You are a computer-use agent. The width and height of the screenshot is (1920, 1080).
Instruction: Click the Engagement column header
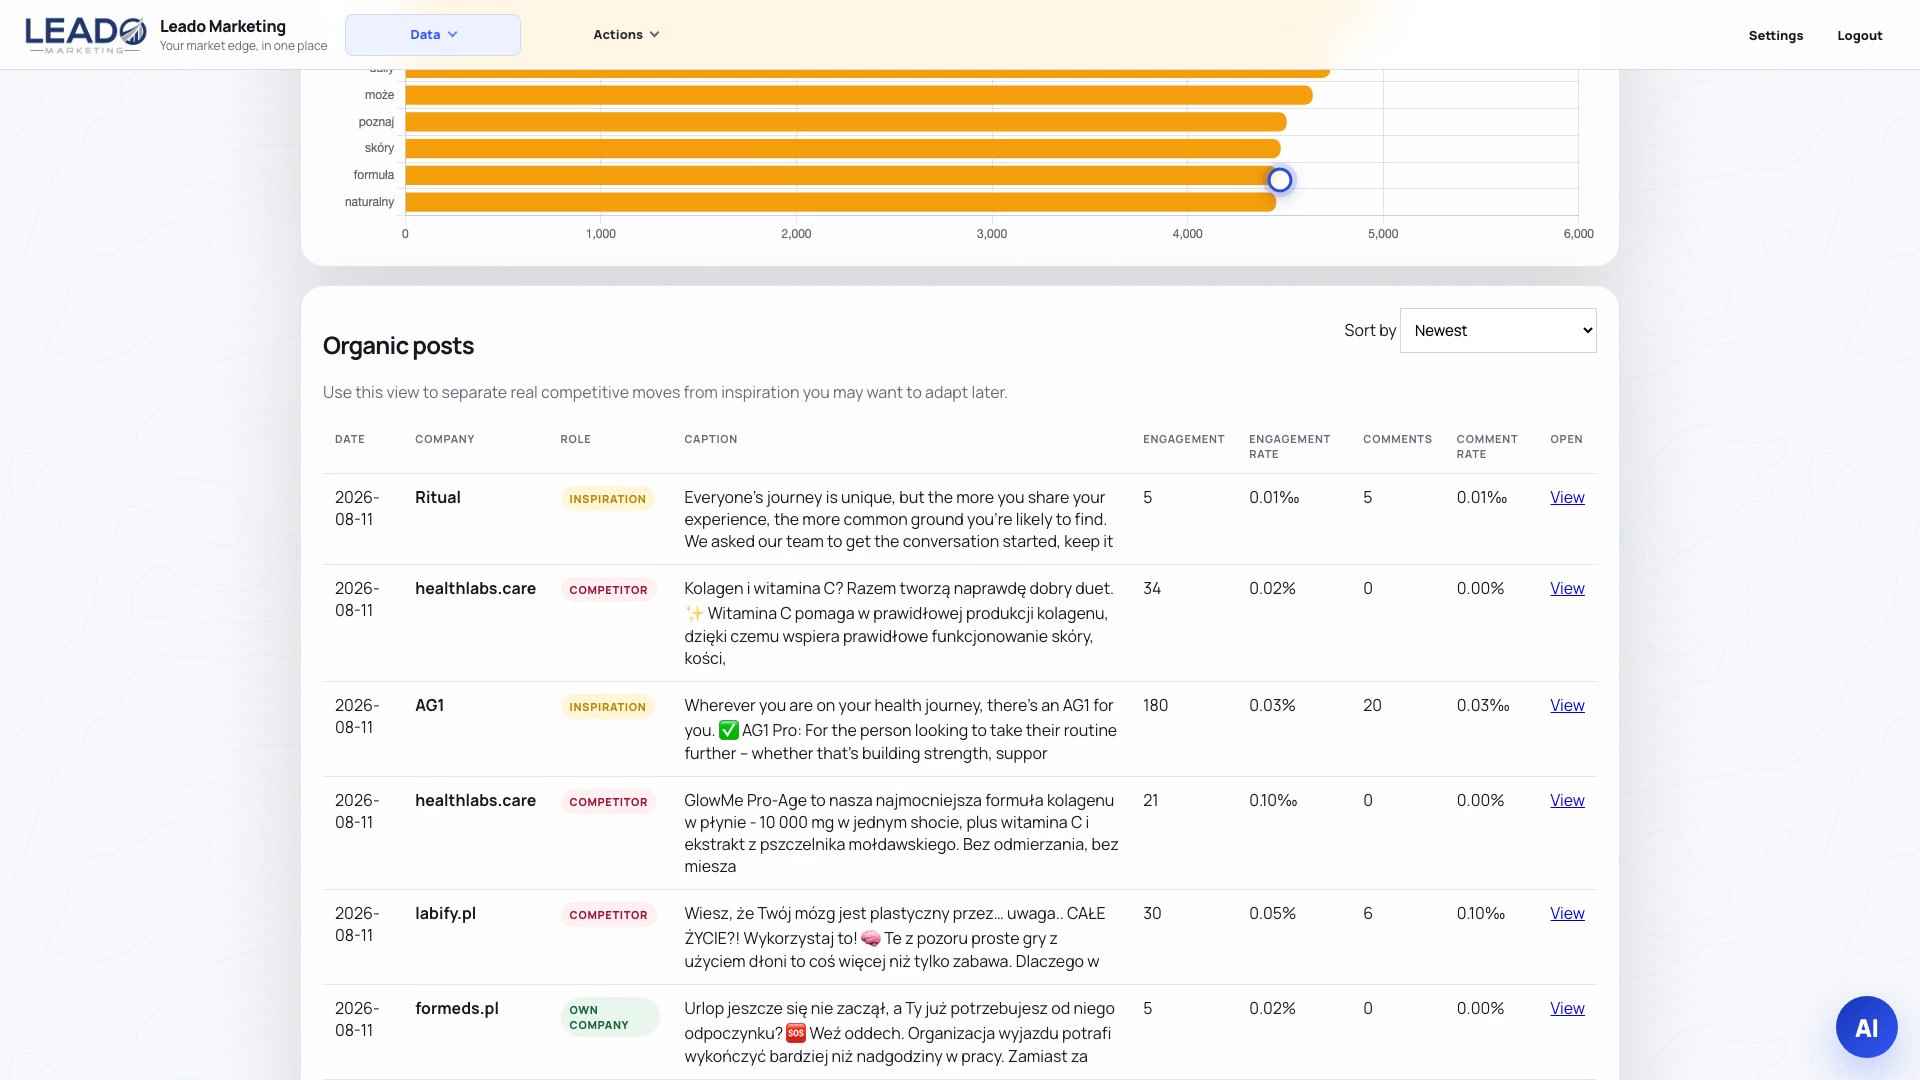[1184, 440]
